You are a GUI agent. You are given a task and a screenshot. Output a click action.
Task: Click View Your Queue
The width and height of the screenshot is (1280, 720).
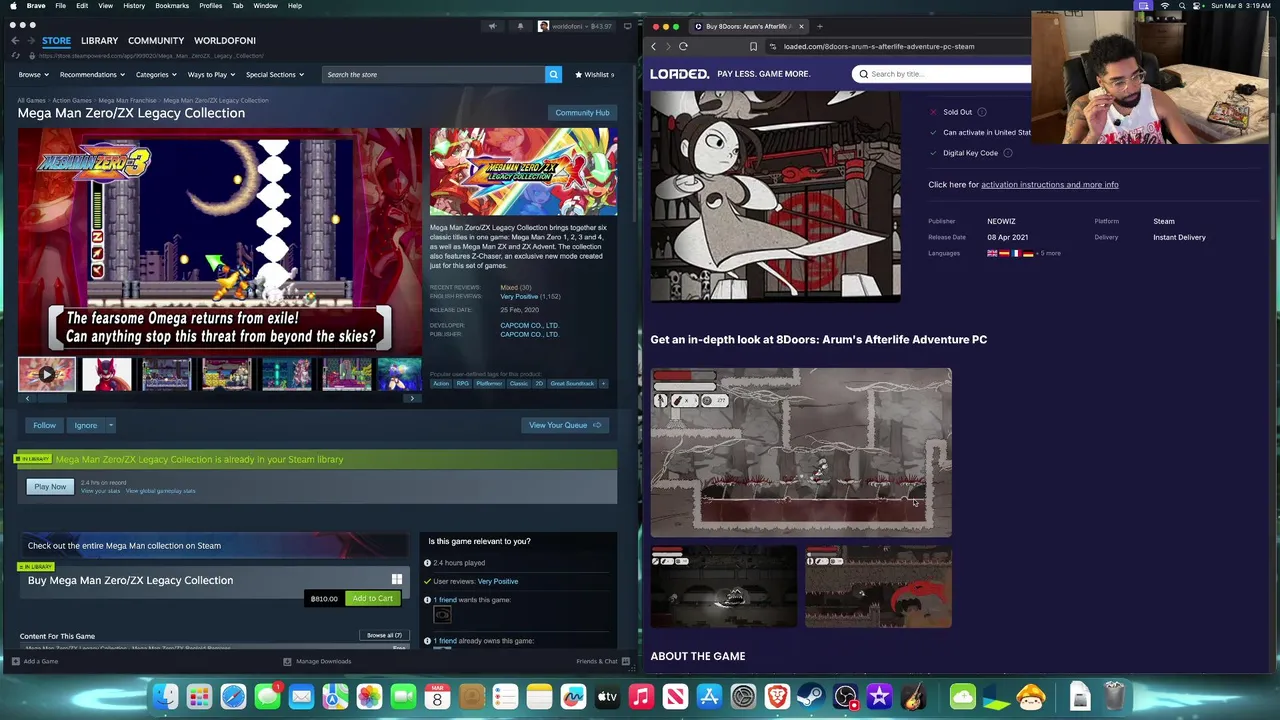tap(565, 425)
